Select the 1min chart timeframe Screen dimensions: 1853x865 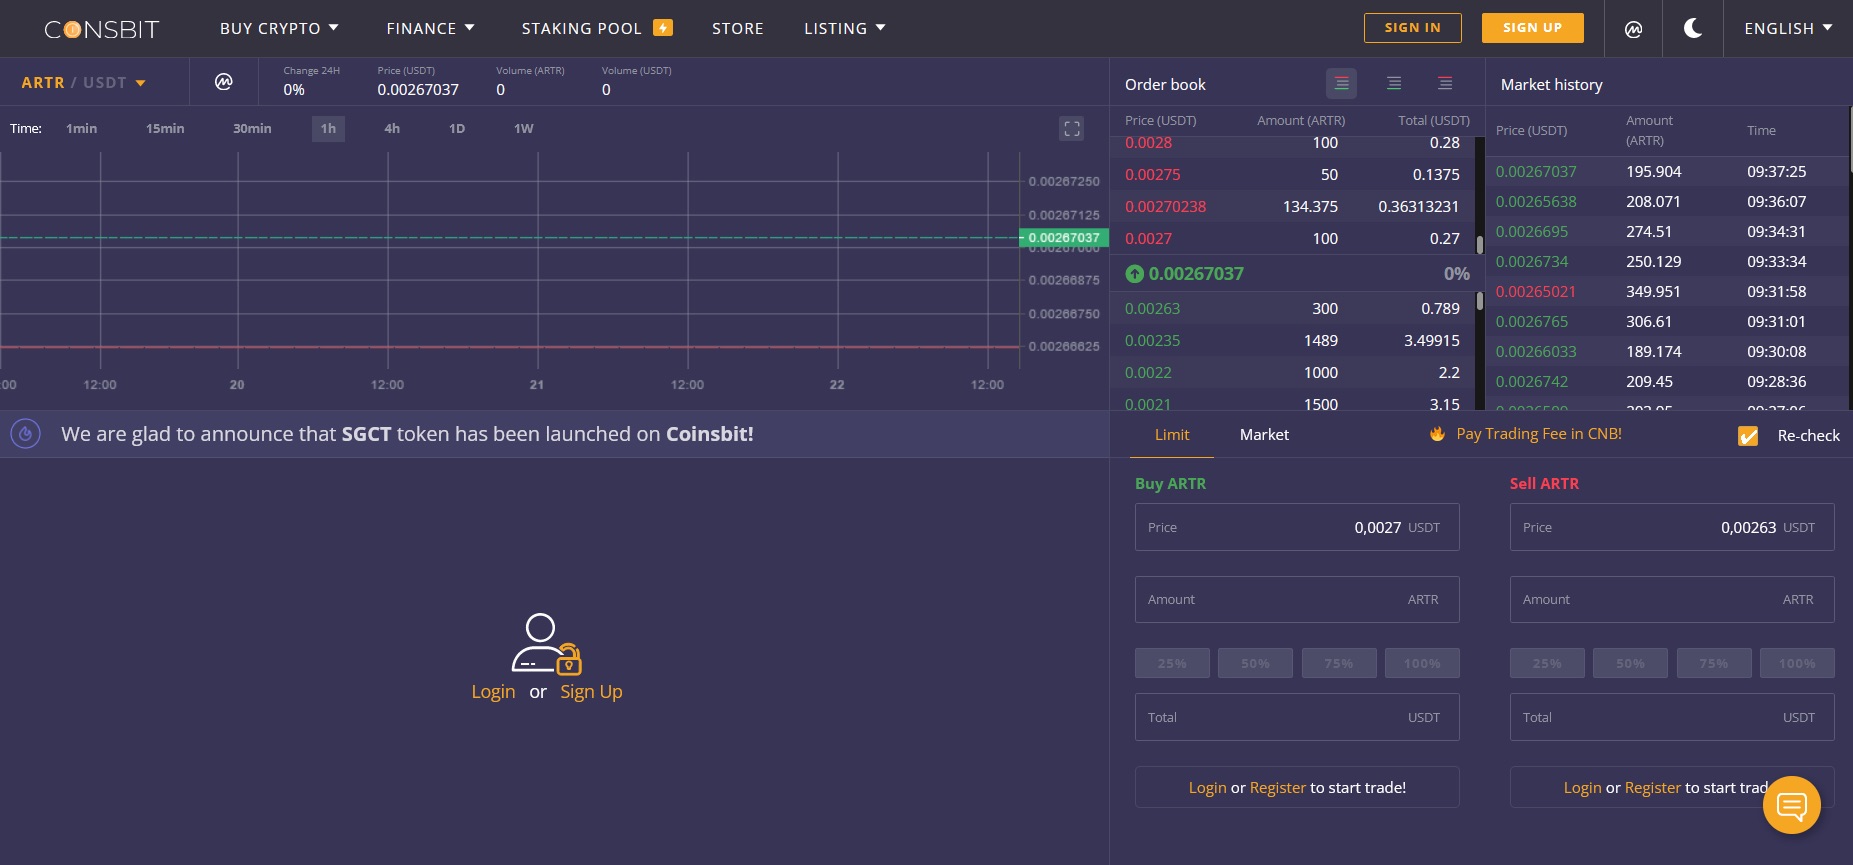81,129
